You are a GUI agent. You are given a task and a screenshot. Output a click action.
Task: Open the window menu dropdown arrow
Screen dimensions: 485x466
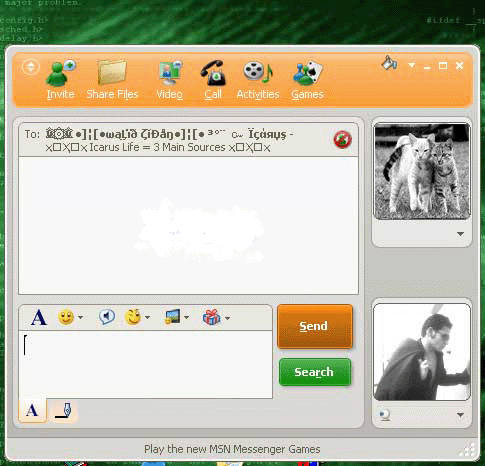[412, 65]
